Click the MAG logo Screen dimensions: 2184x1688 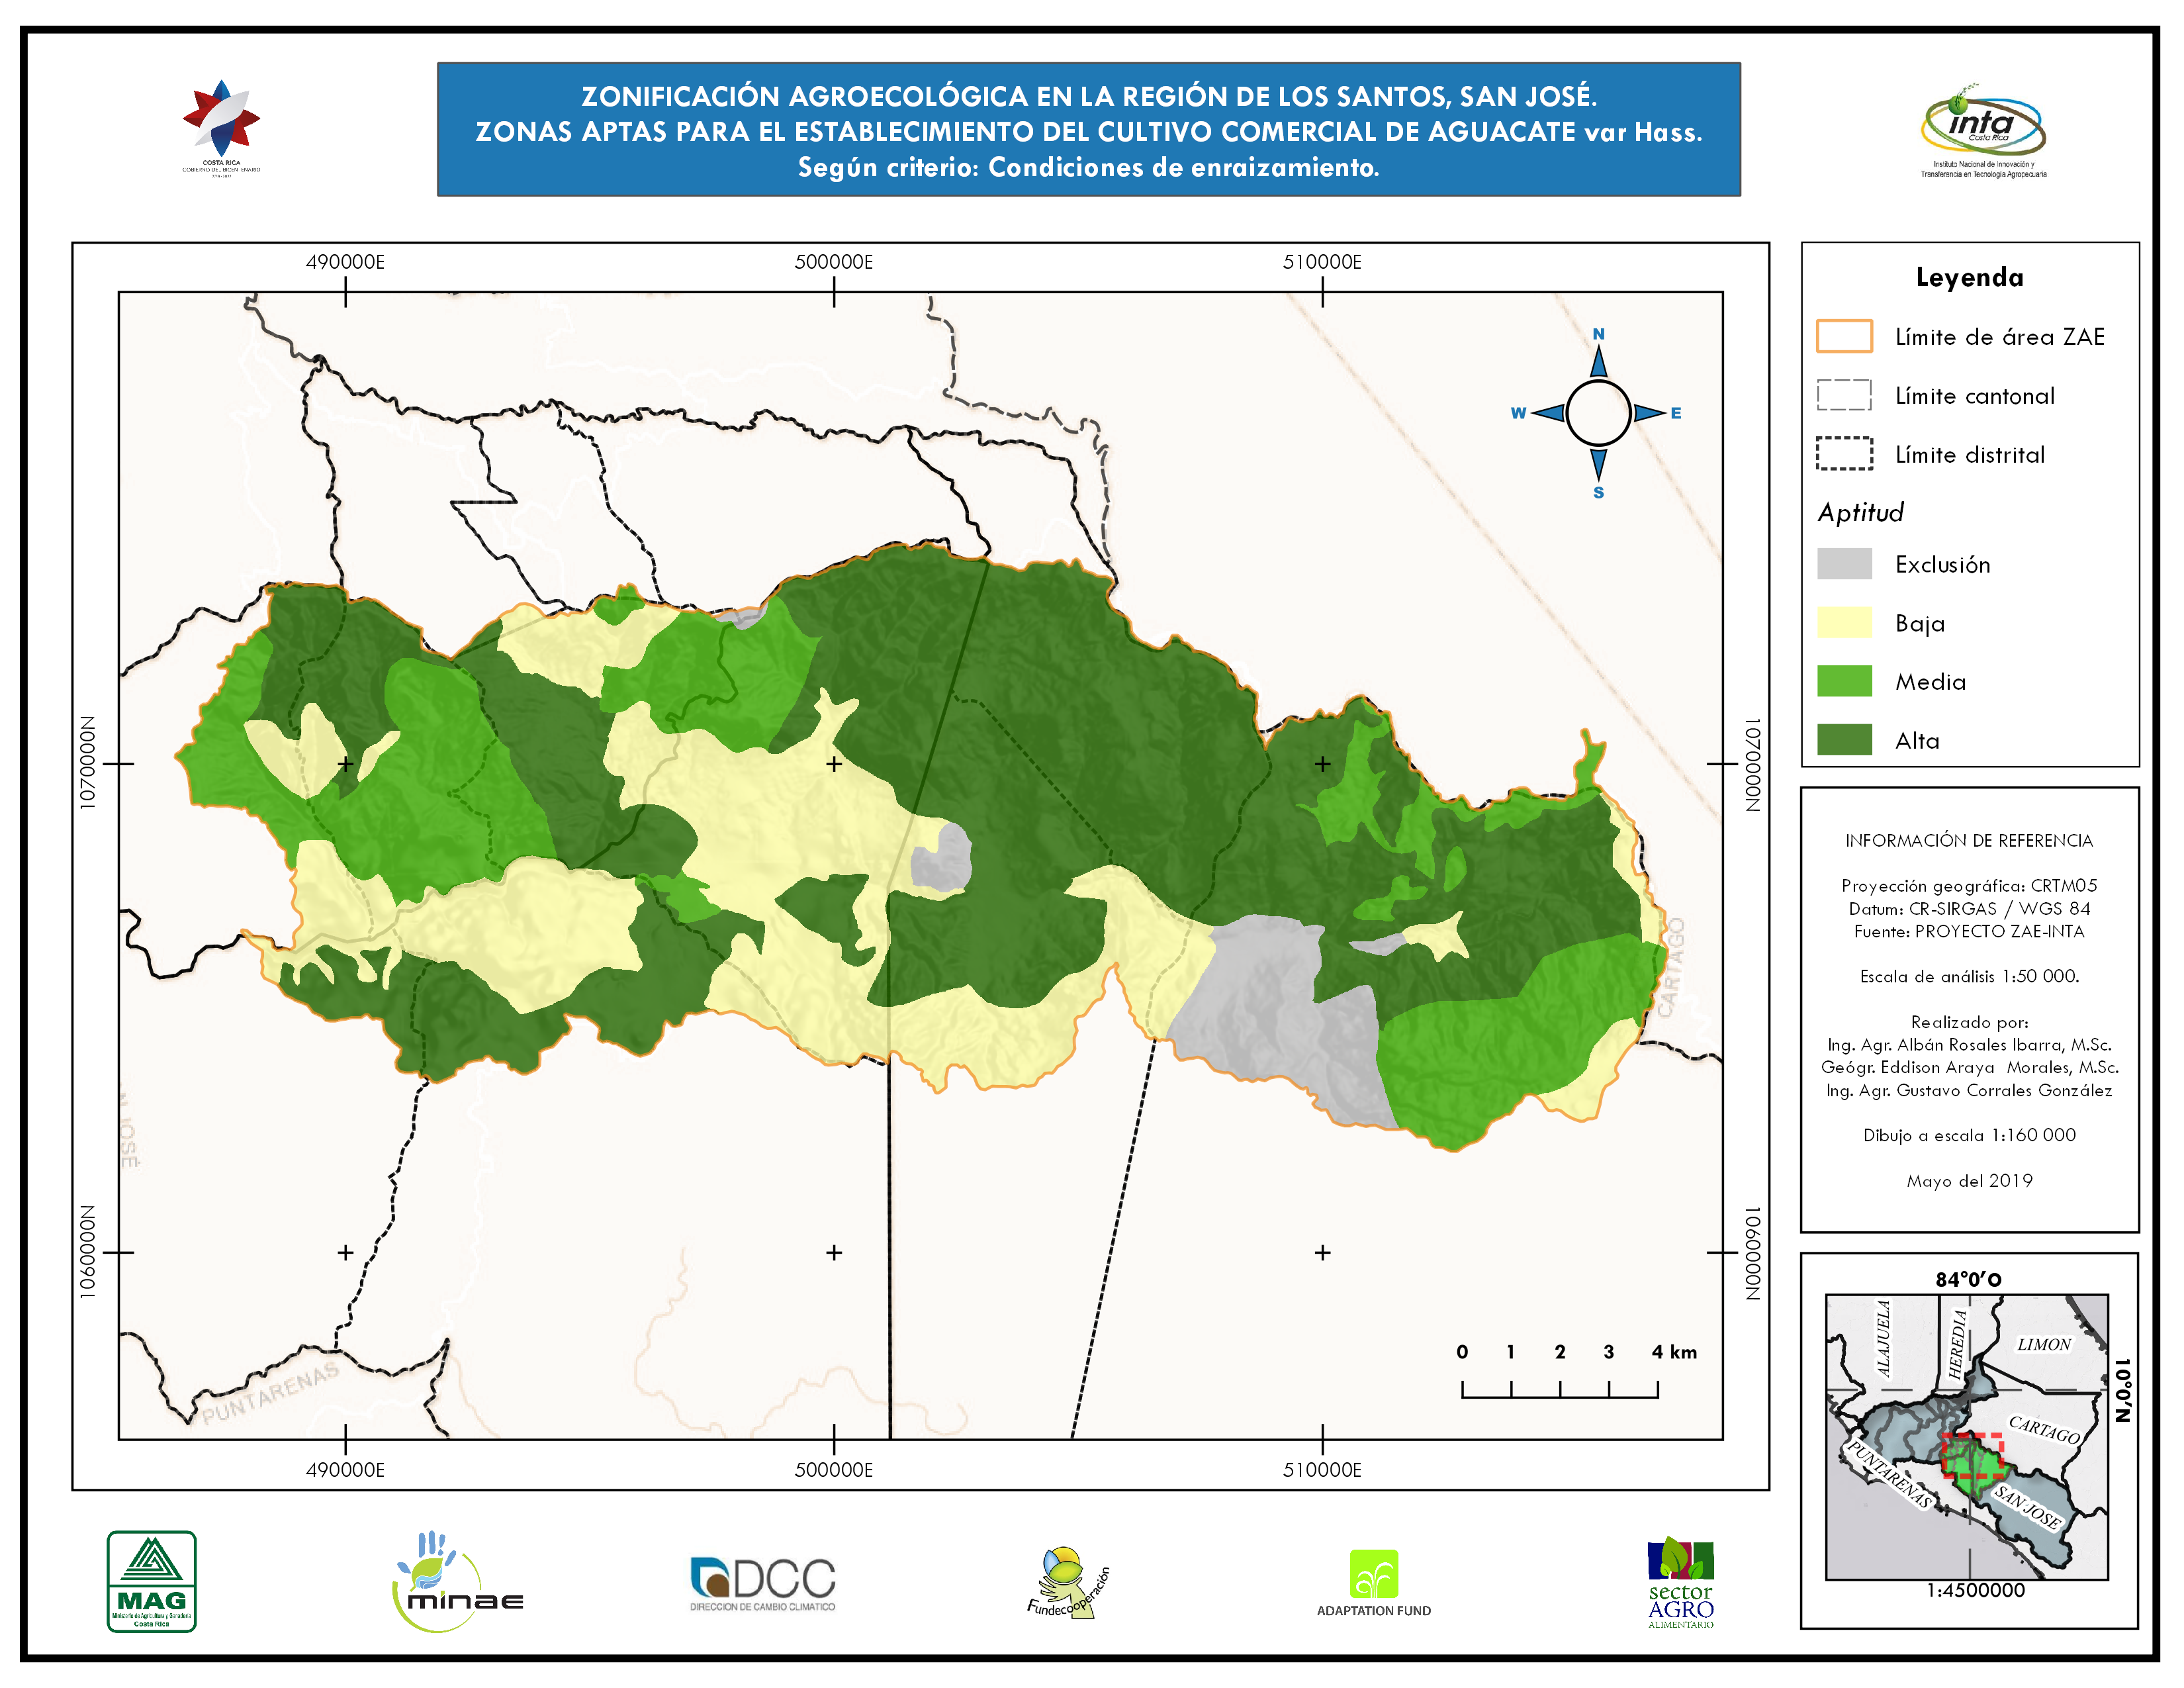point(151,1581)
